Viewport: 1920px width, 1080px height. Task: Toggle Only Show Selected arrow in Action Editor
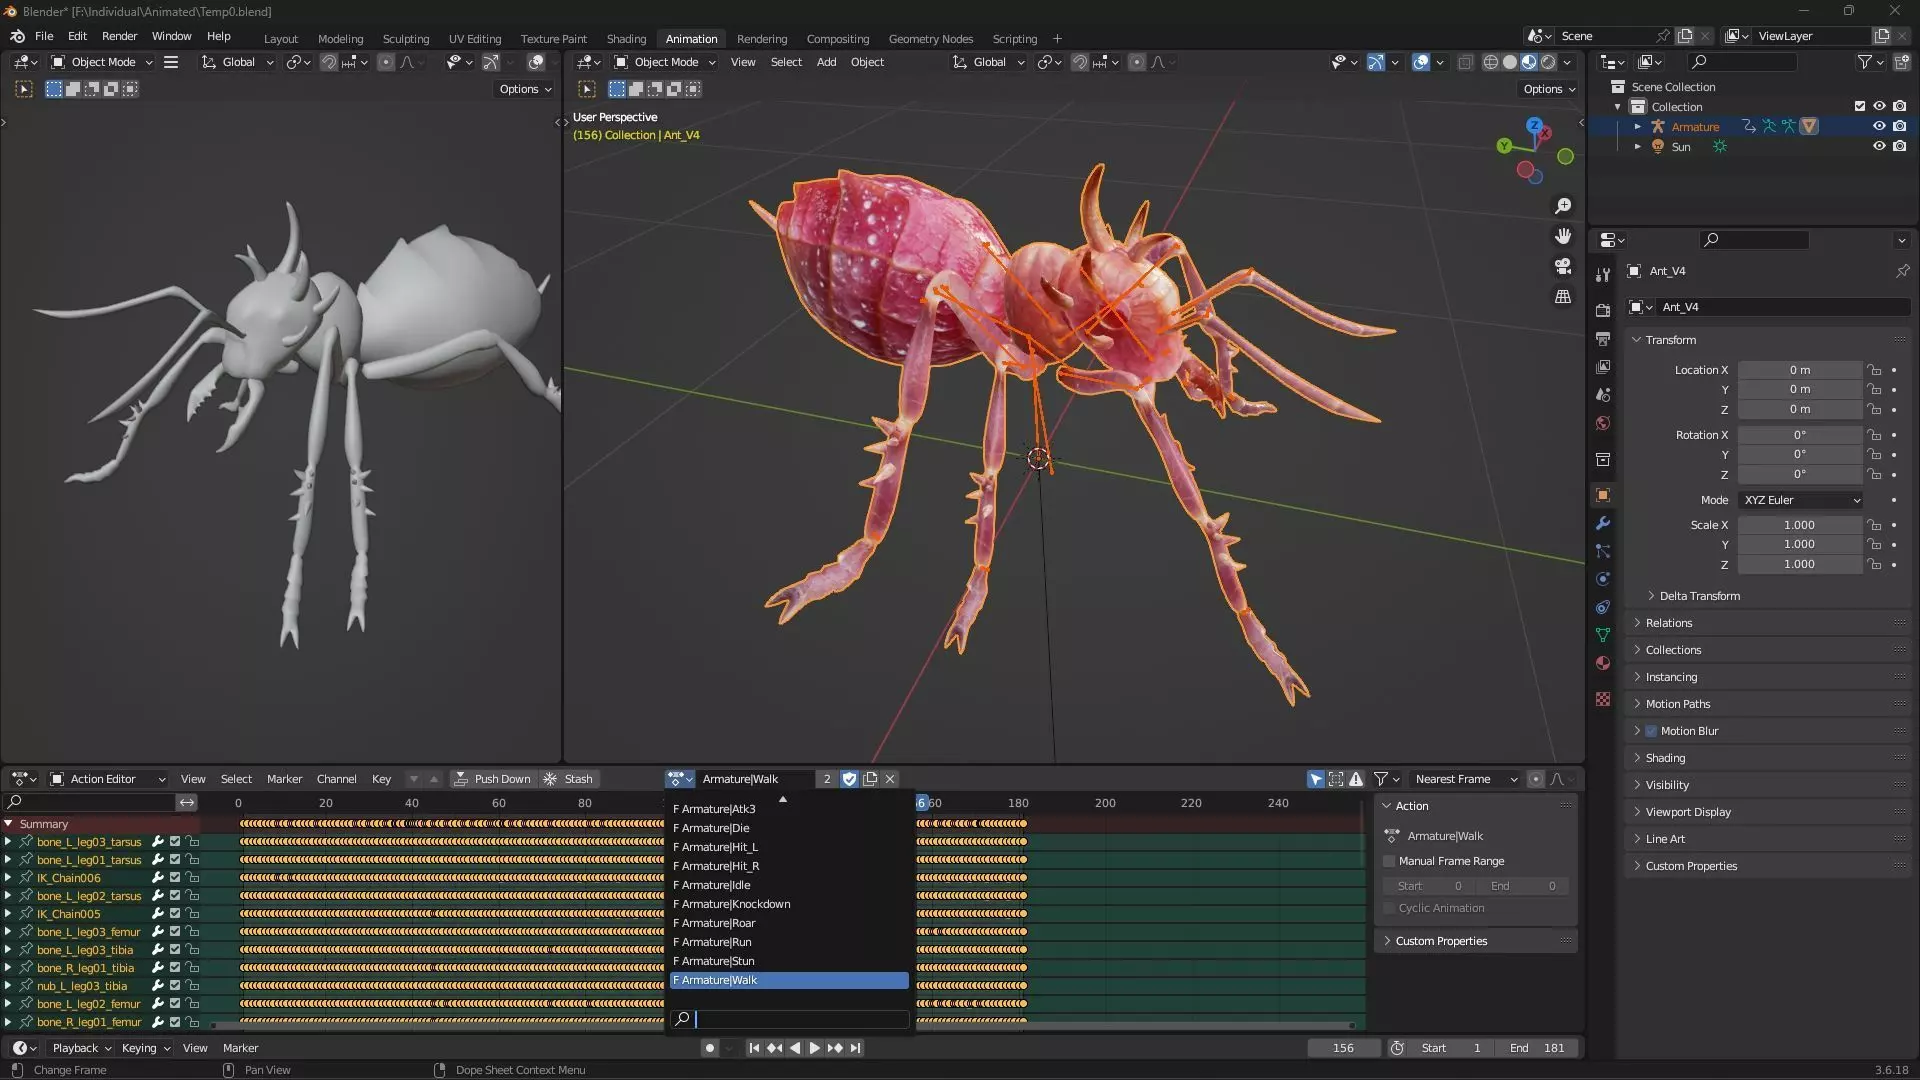click(x=1316, y=779)
